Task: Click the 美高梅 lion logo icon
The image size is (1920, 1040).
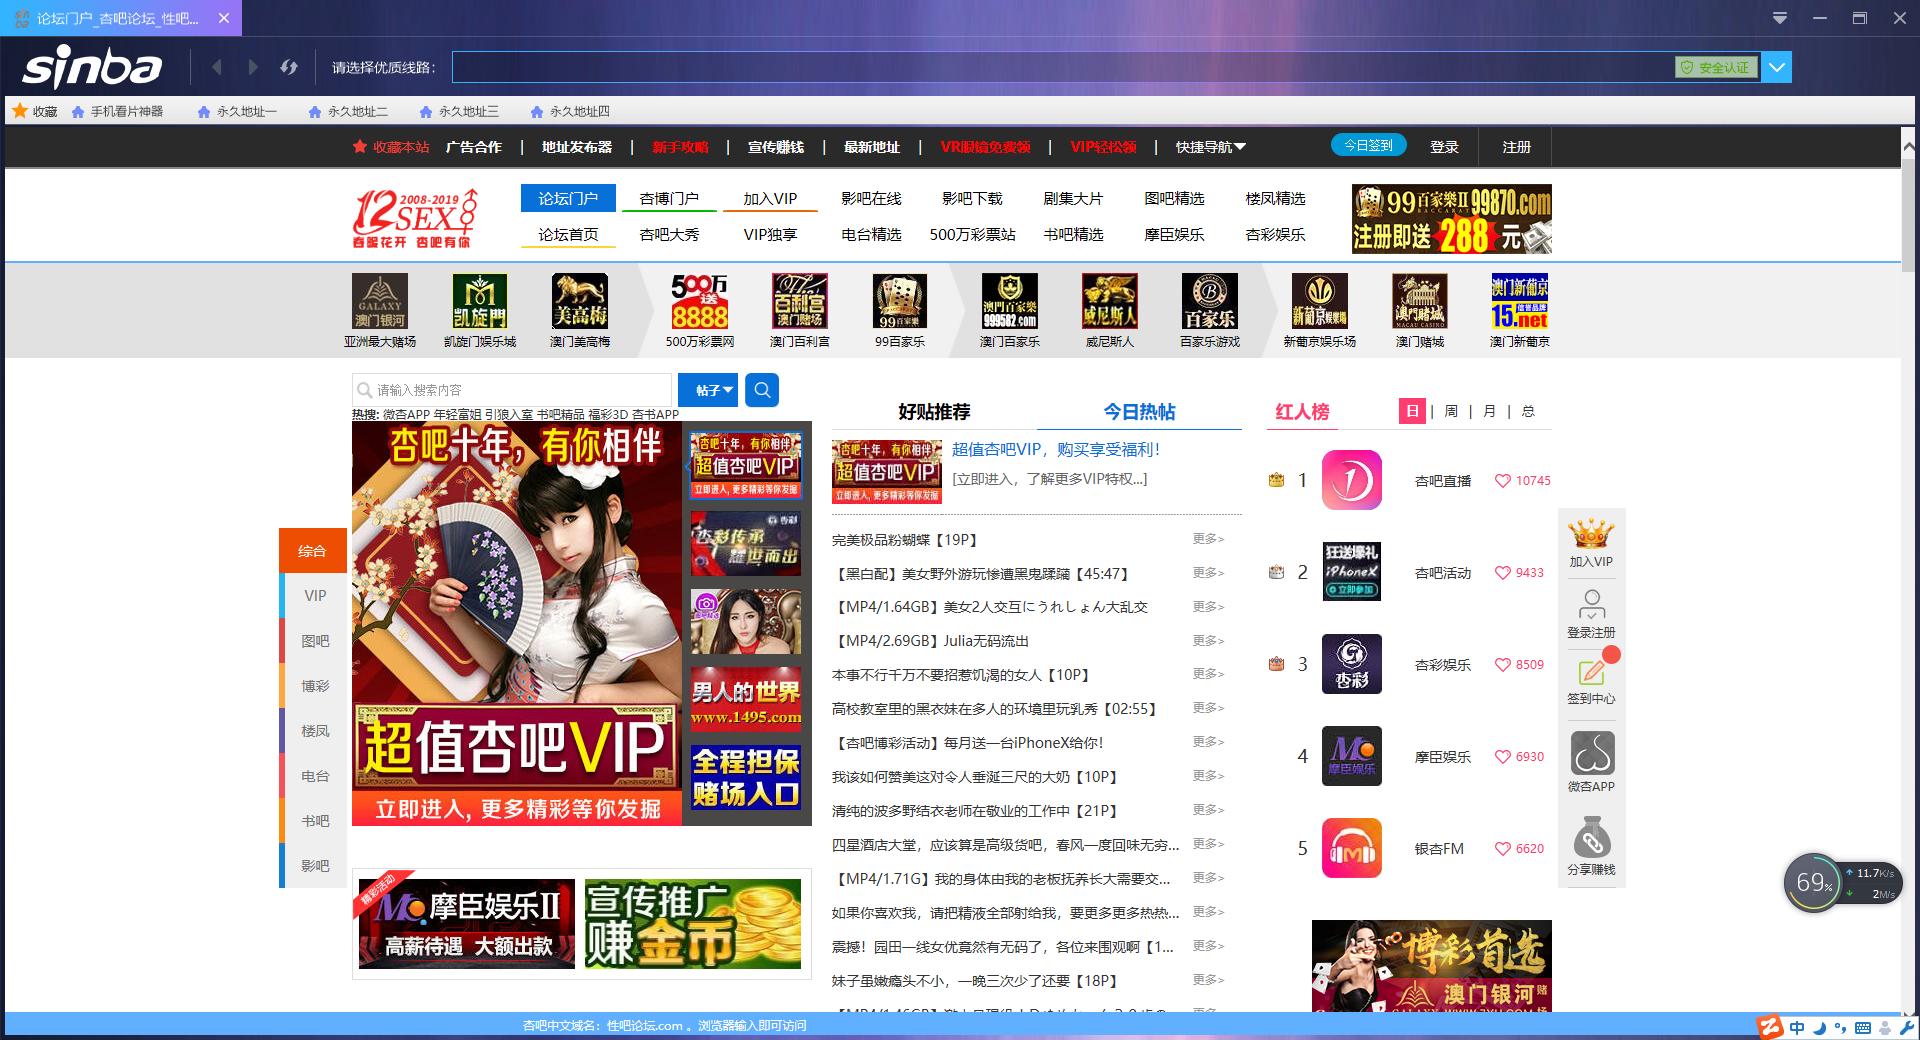Action: (580, 301)
